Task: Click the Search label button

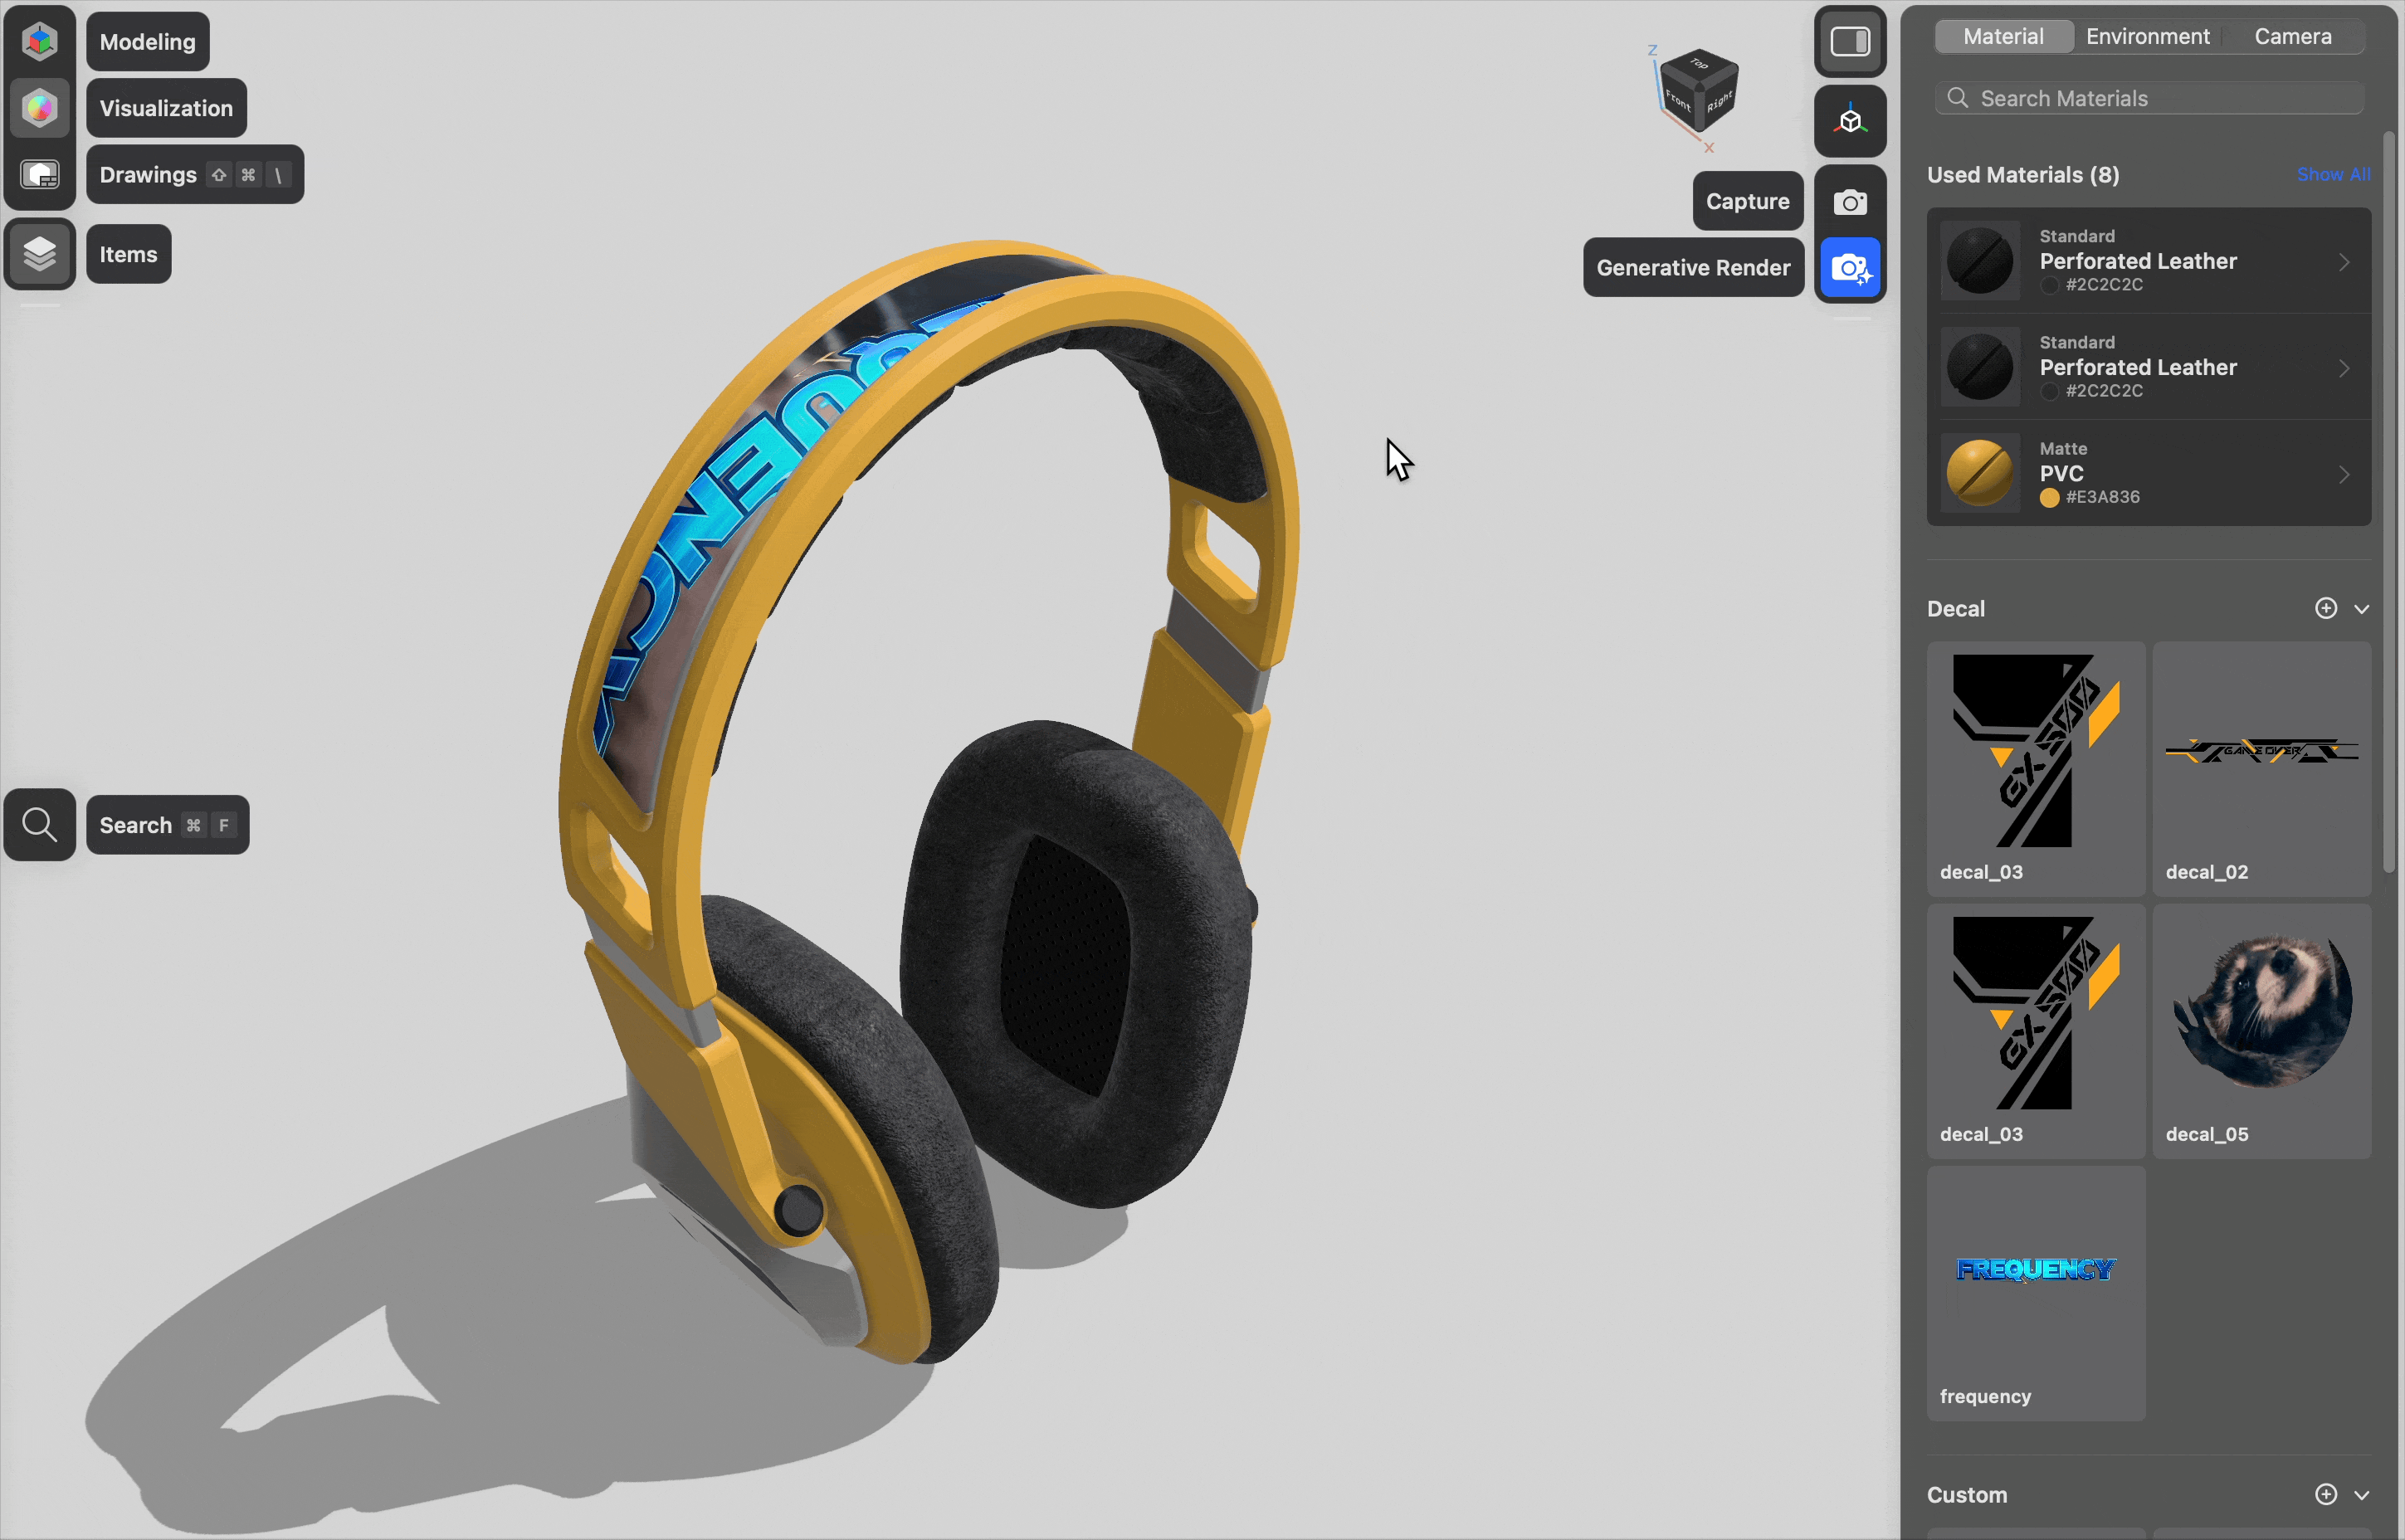Action: (167, 825)
